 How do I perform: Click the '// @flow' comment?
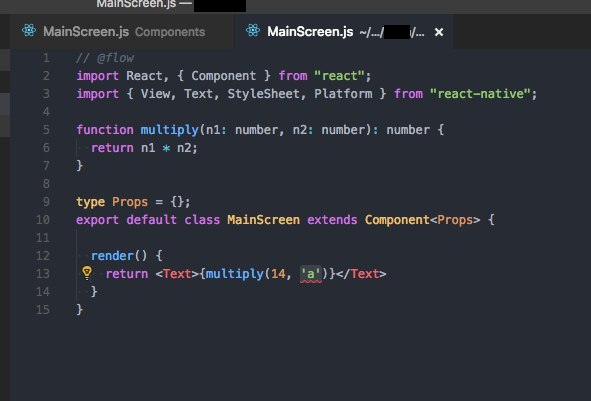105,58
